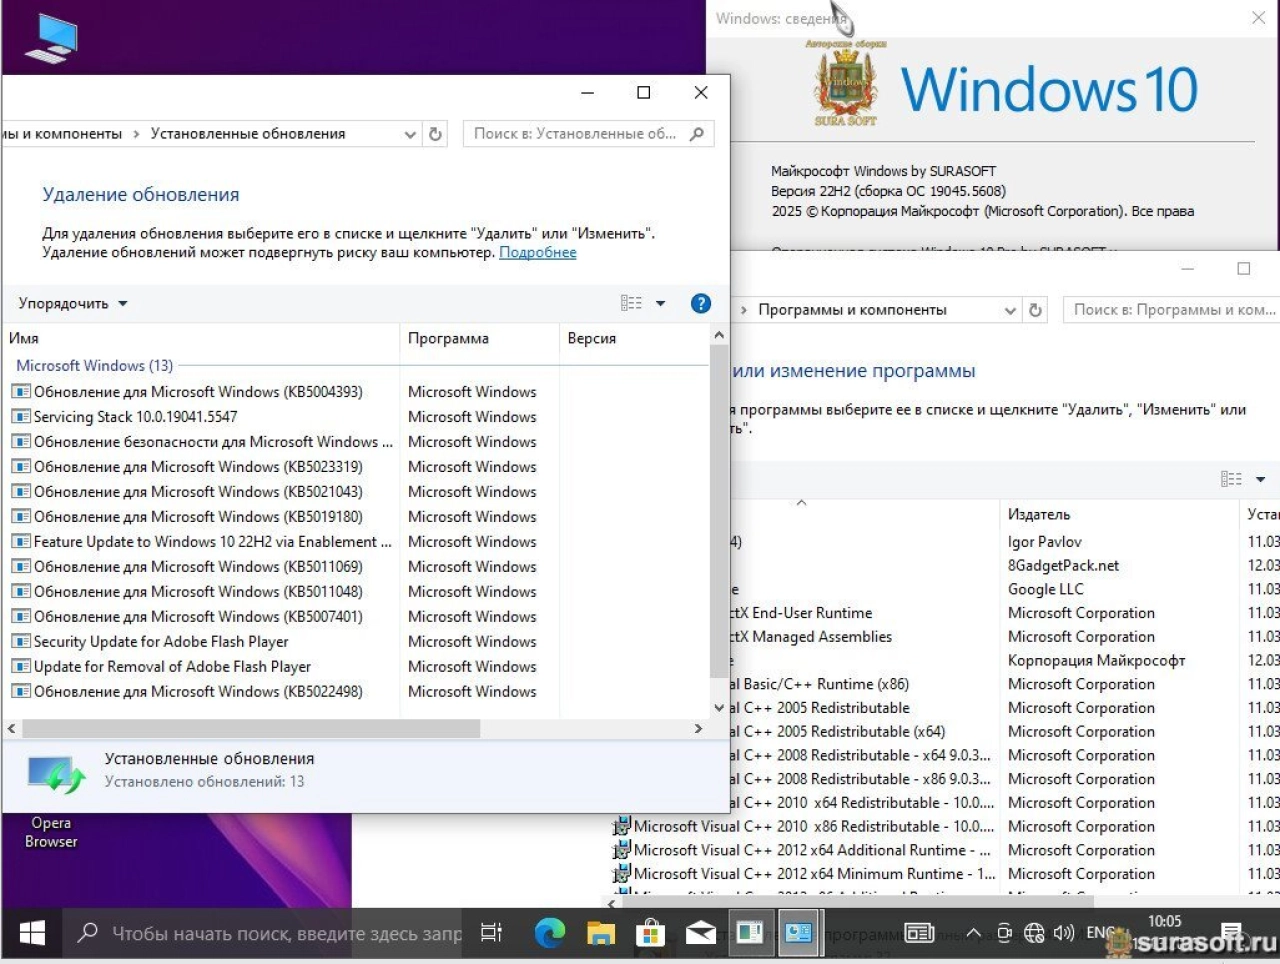Click the network globe icon in the tray
This screenshot has width=1280, height=964.
(x=1034, y=933)
